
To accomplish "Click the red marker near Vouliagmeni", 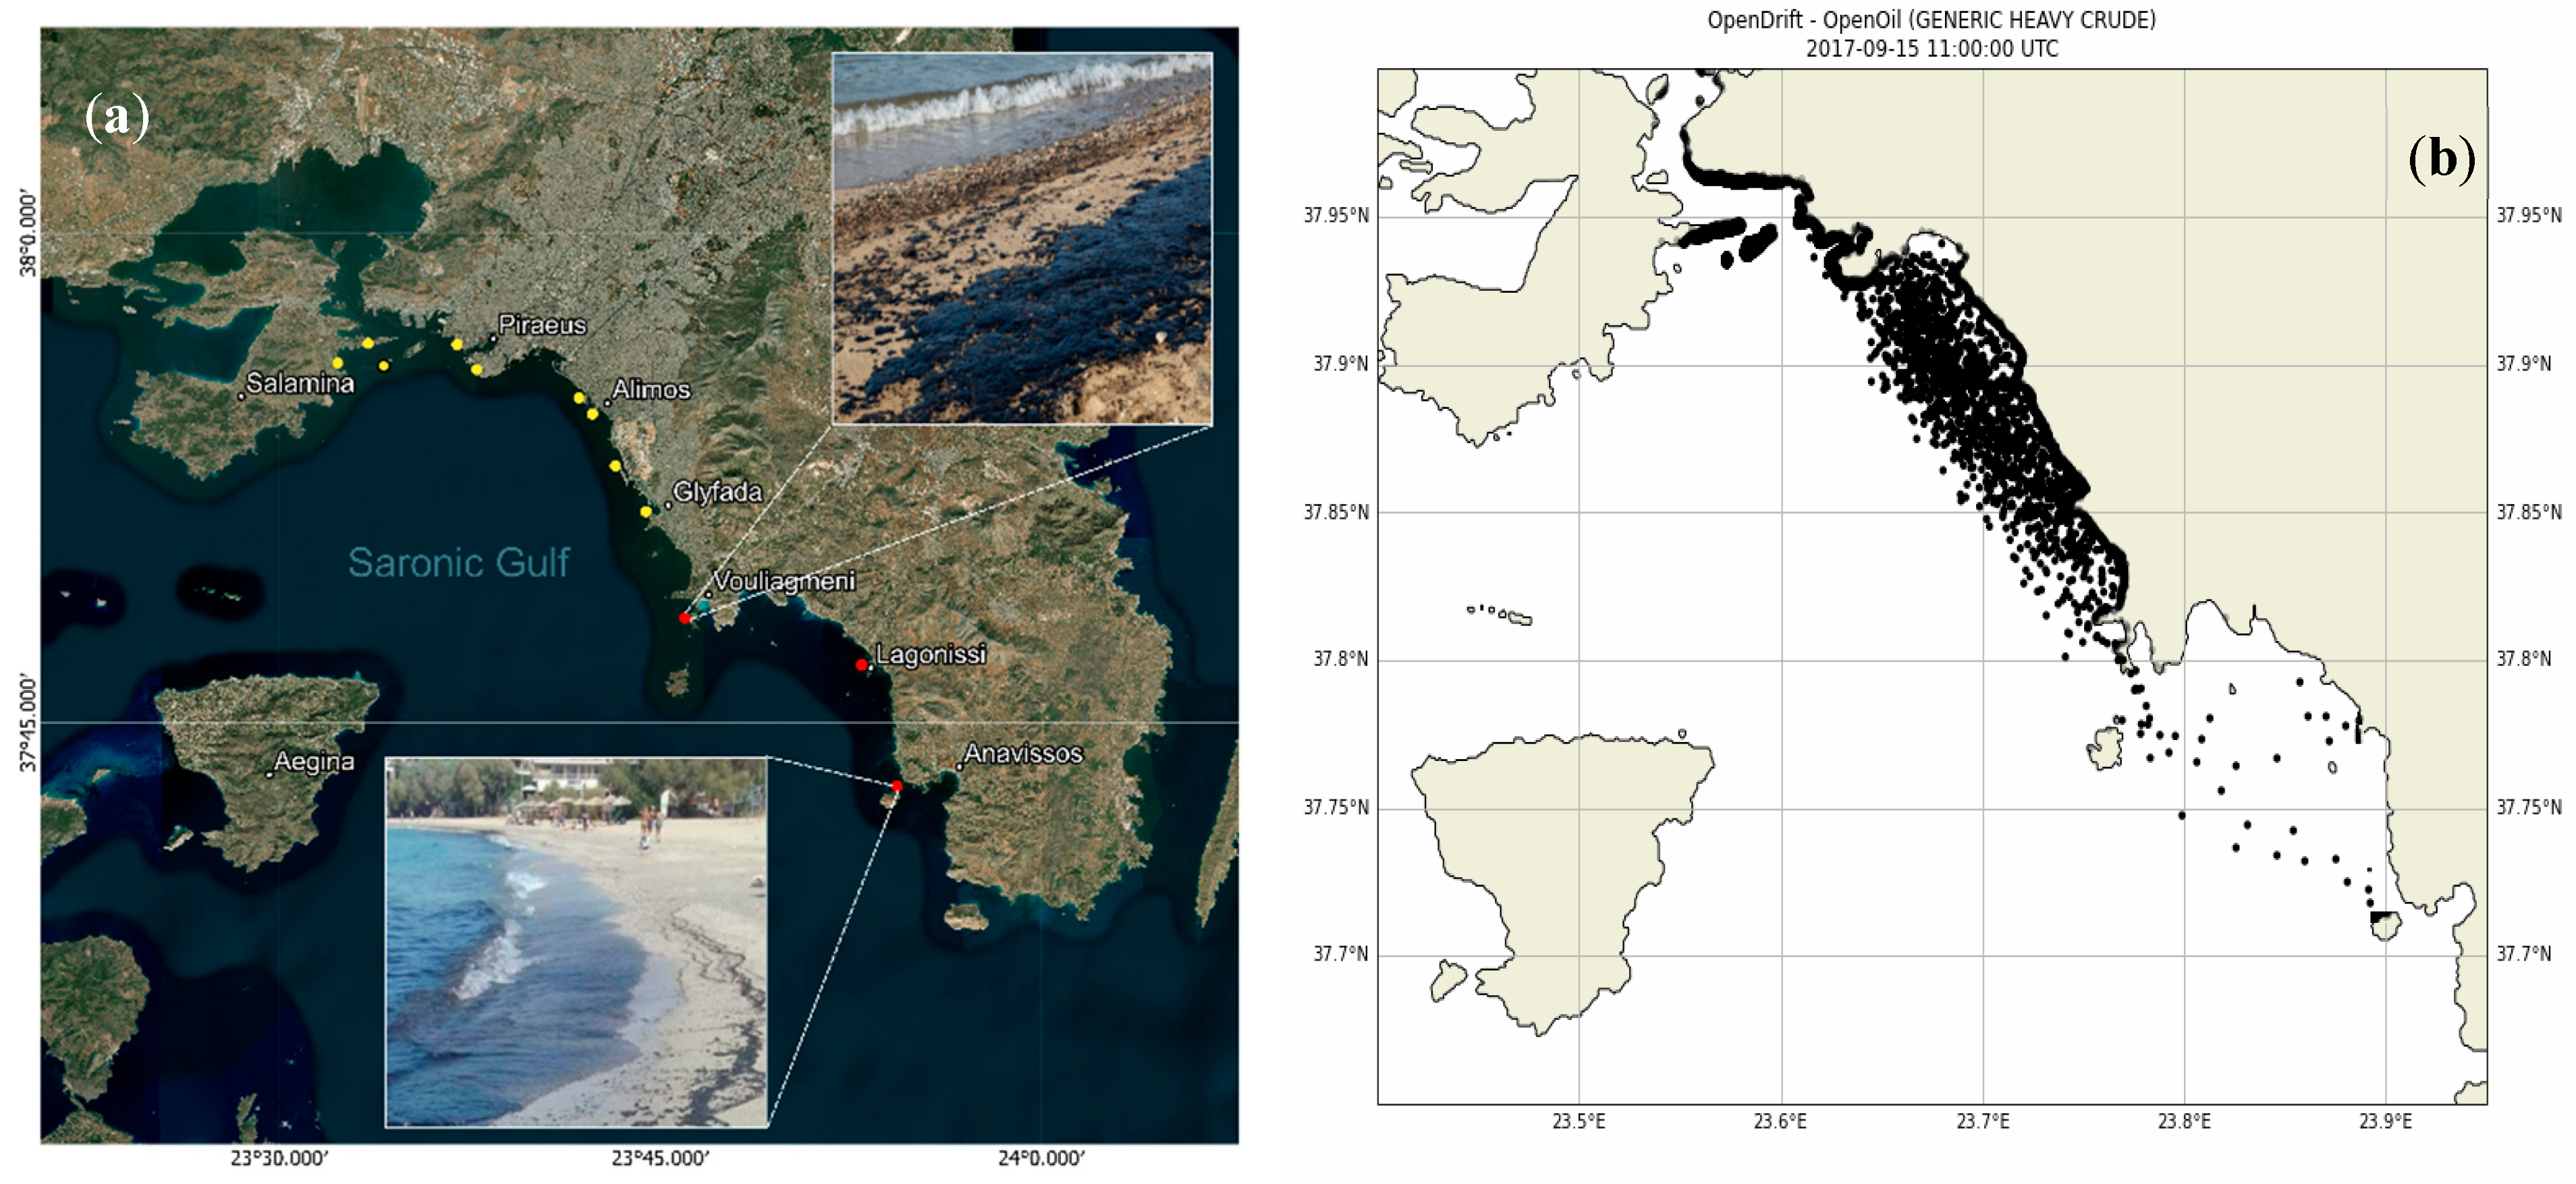I will [x=685, y=618].
